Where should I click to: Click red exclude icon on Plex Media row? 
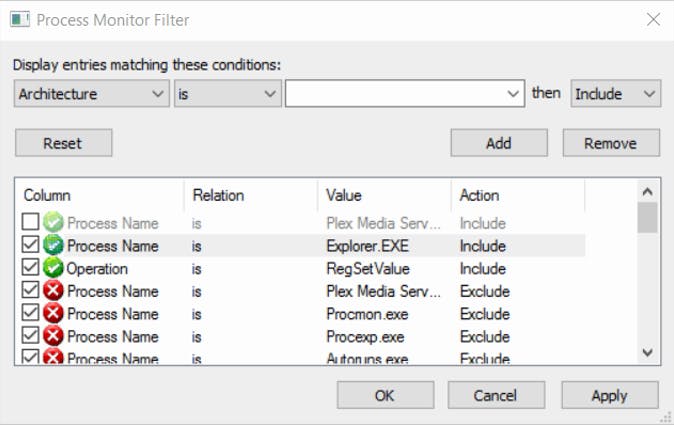(x=54, y=292)
